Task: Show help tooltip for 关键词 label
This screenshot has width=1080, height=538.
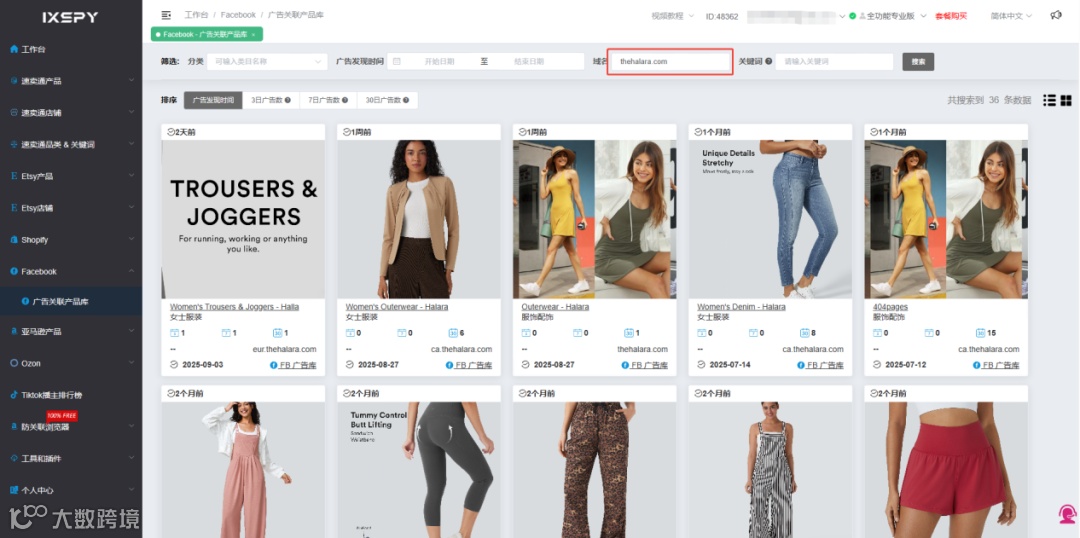Action: (769, 61)
